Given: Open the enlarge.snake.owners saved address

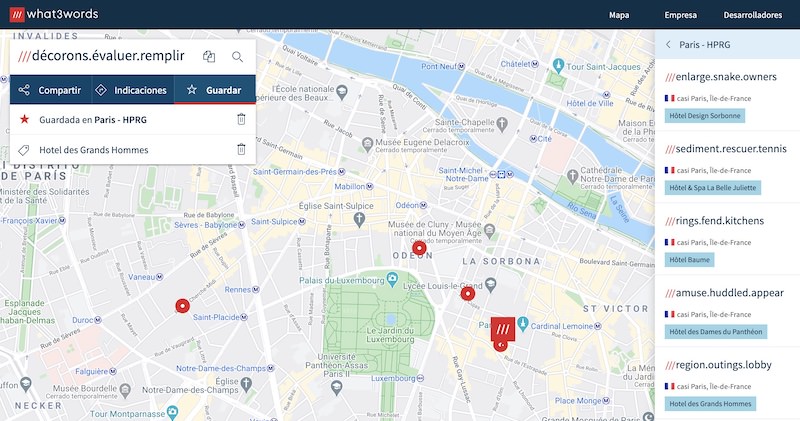Looking at the screenshot, I should [720, 77].
